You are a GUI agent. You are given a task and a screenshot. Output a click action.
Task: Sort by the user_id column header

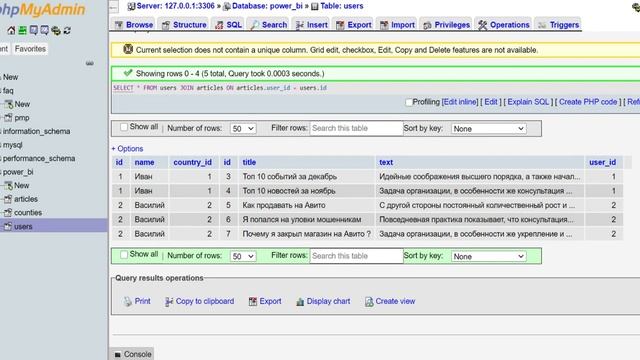(602, 162)
